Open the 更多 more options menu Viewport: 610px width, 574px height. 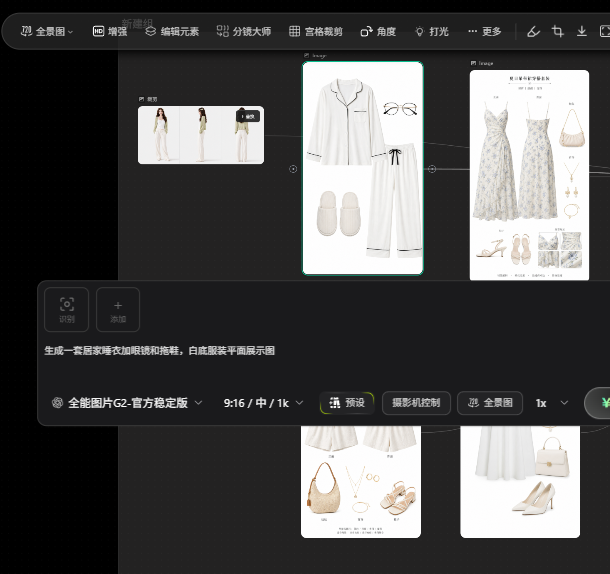(x=484, y=32)
